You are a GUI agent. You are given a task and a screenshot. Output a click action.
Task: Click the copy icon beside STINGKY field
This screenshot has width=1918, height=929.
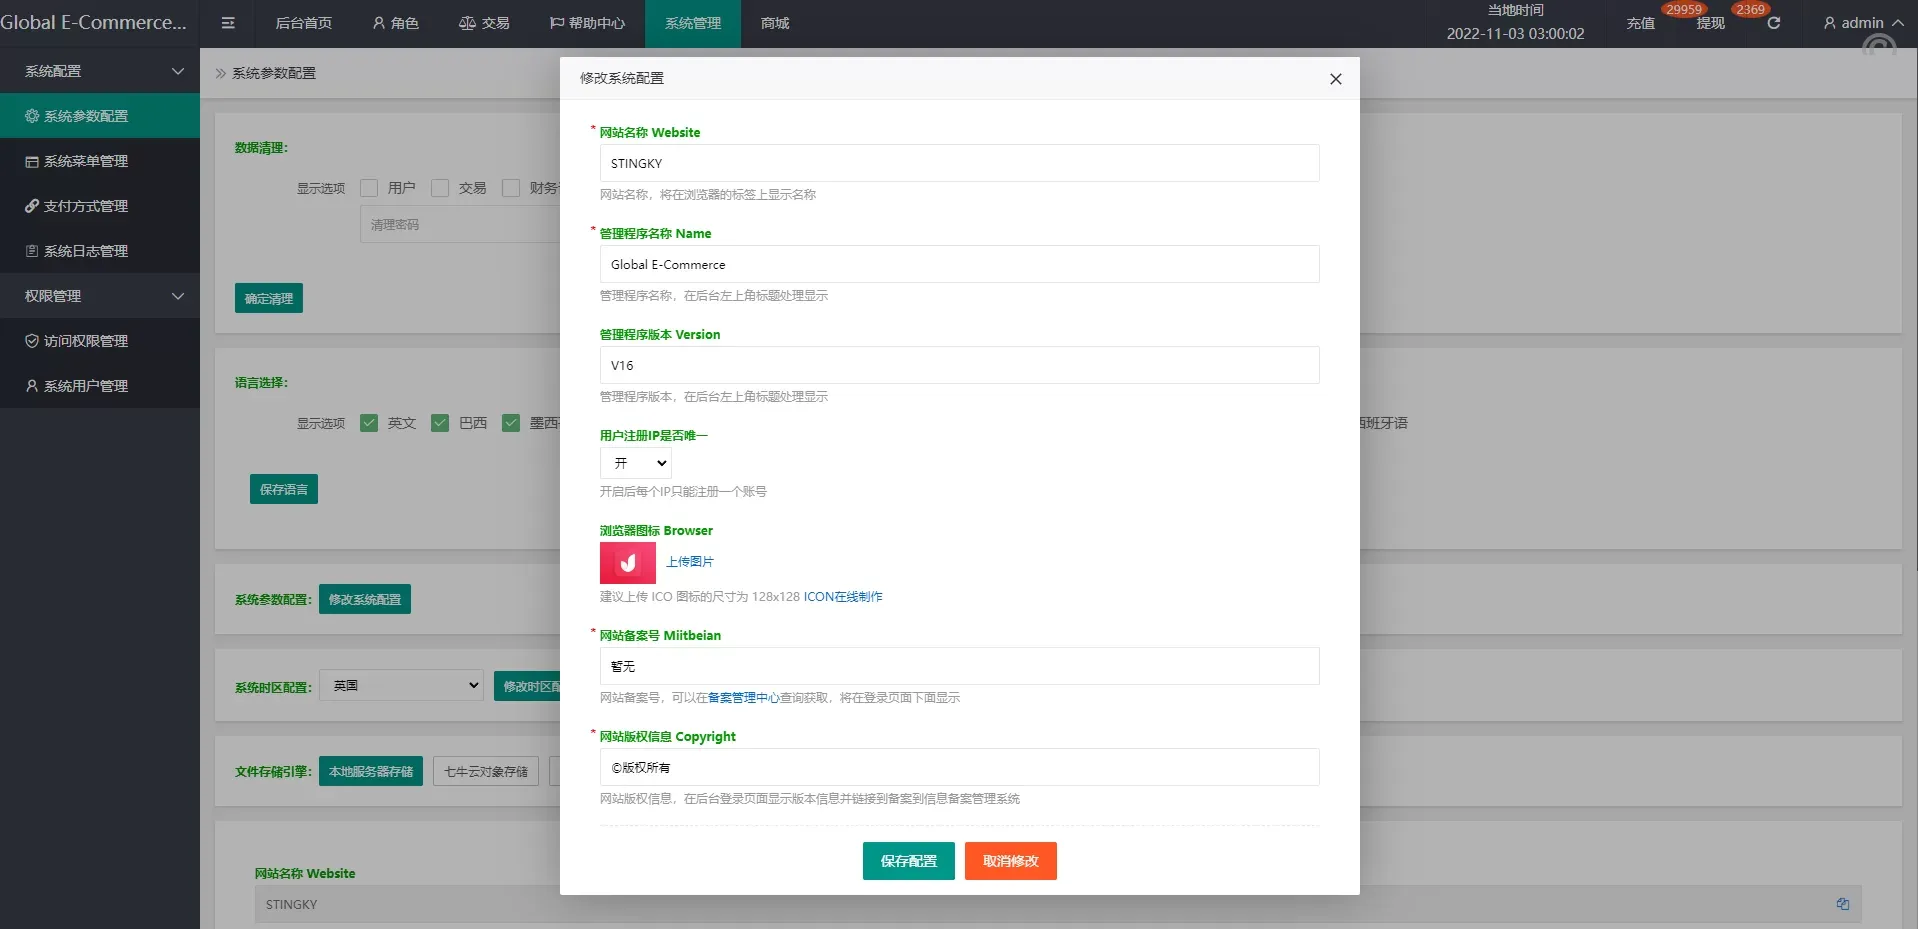1842,904
